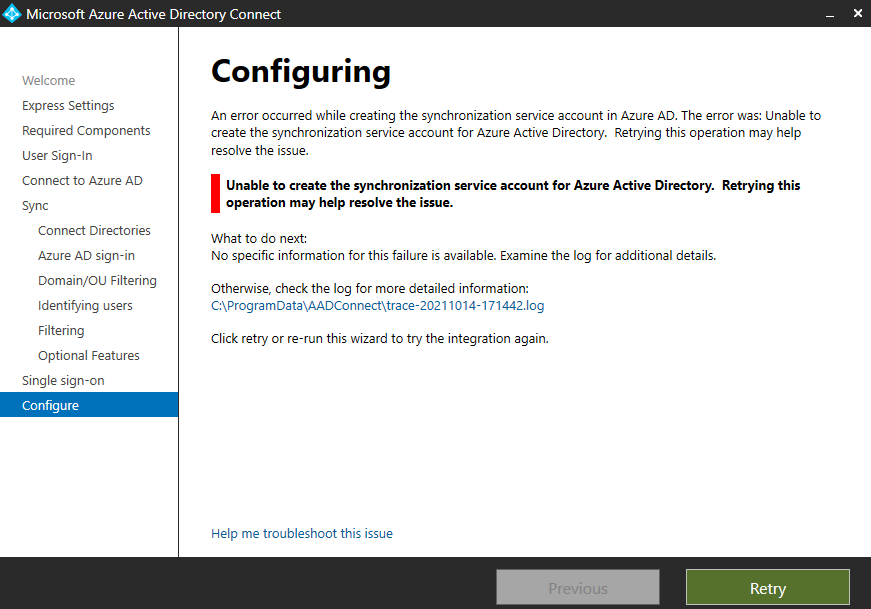Image resolution: width=871 pixels, height=609 pixels.
Task: Click the bold error message text
Action: 513,194
